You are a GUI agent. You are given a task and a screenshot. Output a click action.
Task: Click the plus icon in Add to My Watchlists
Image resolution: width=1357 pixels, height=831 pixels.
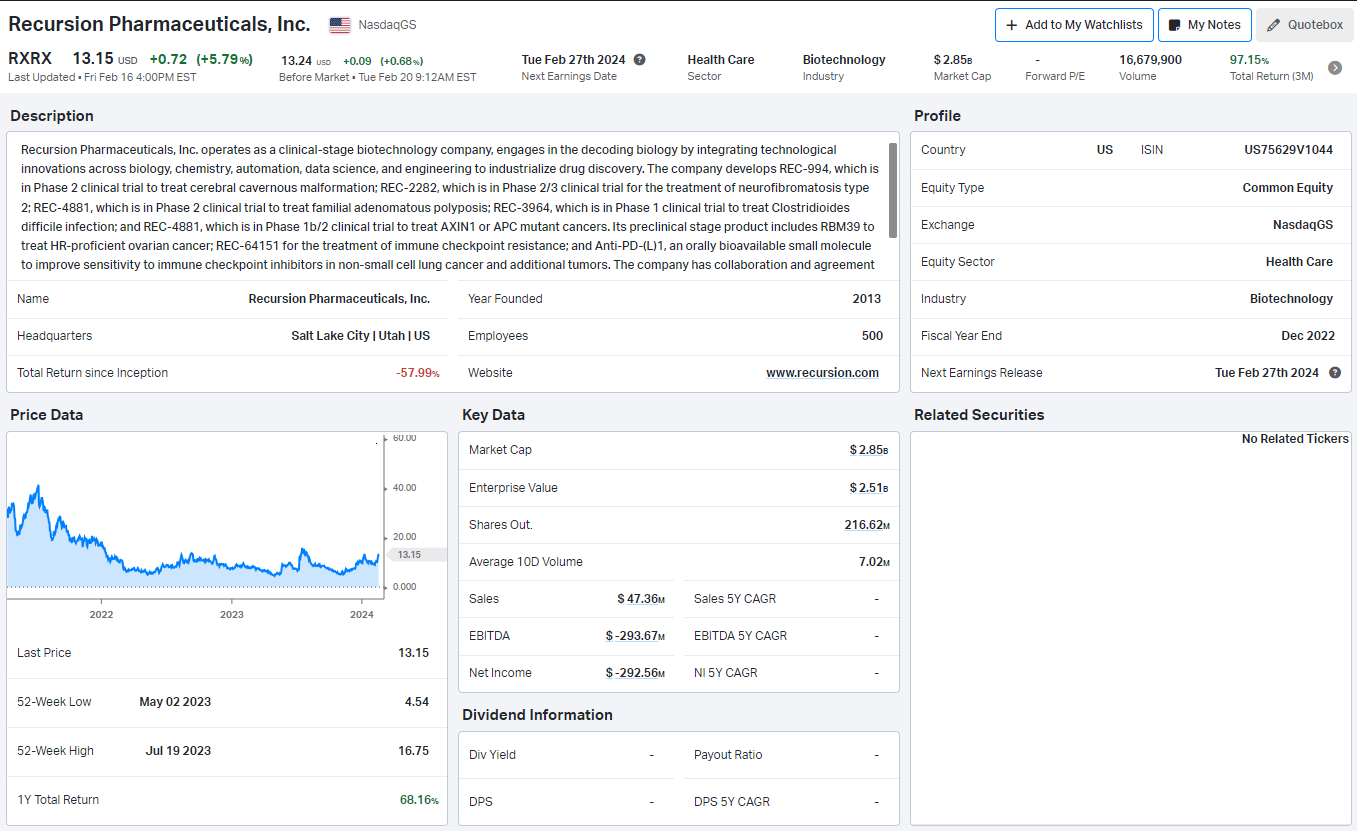coord(1012,25)
